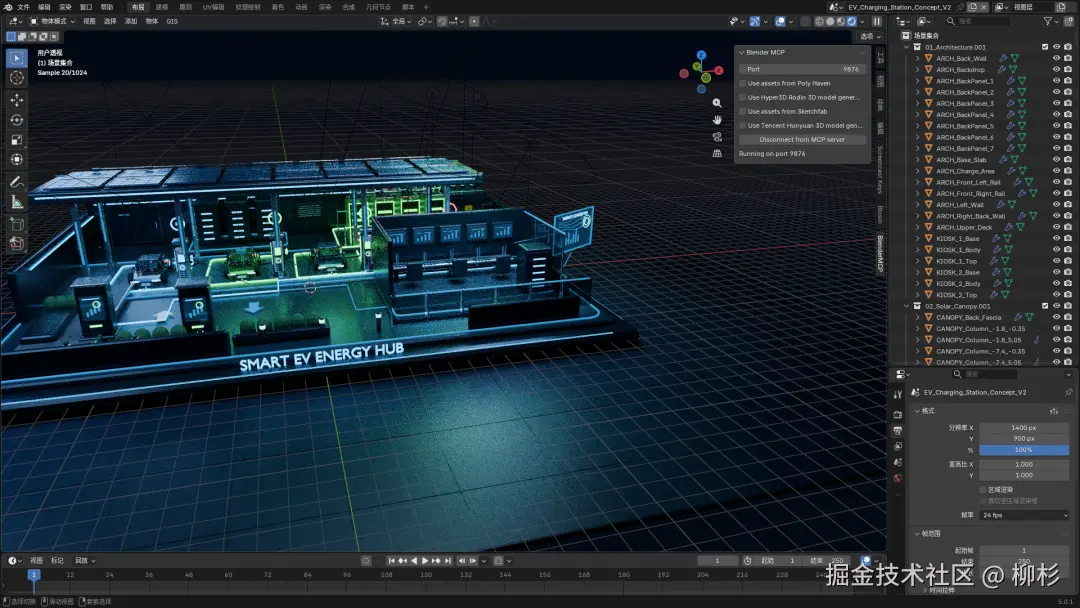This screenshot has height=608, width=1080.
Task: Pause the viewport render preview
Action: coord(877,21)
